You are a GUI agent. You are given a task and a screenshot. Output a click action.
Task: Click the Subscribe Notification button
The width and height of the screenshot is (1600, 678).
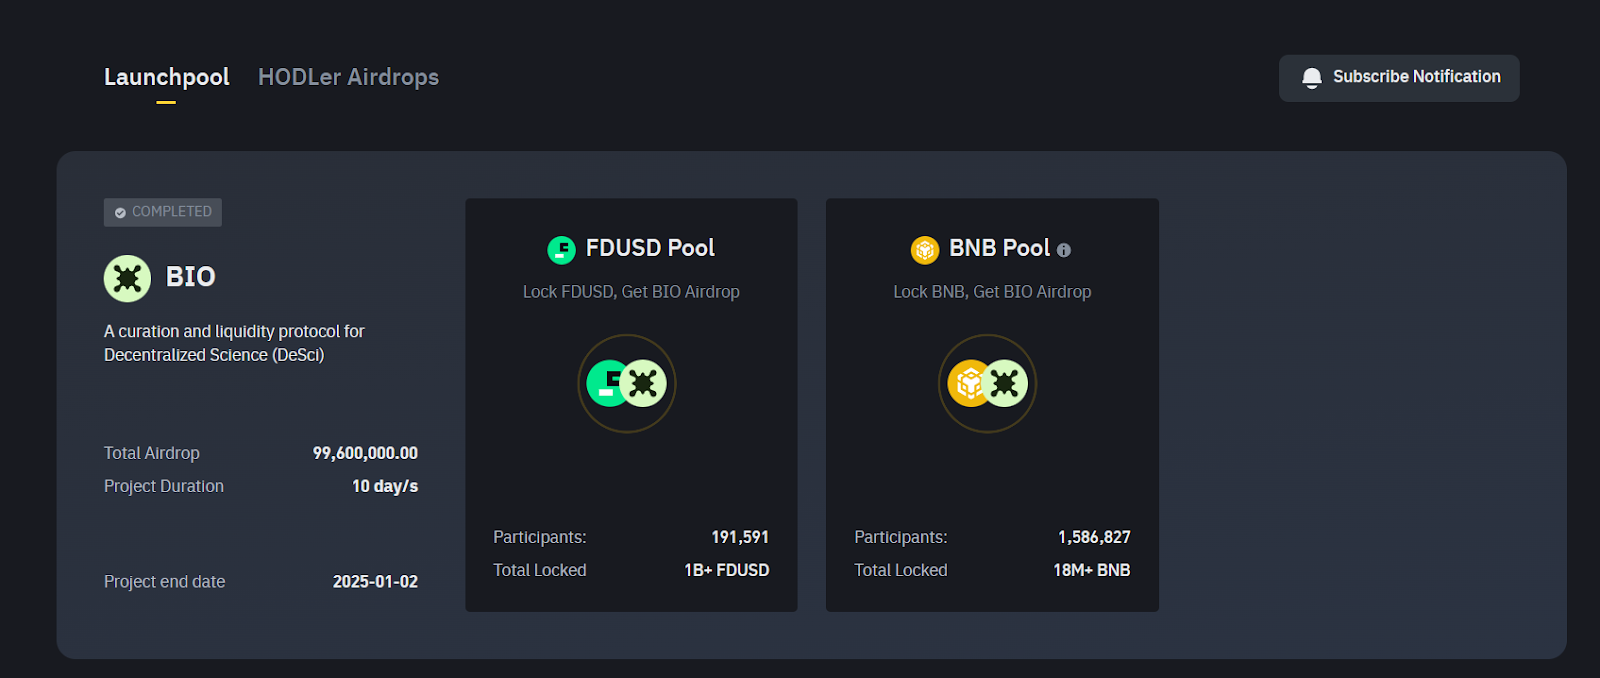tap(1399, 77)
